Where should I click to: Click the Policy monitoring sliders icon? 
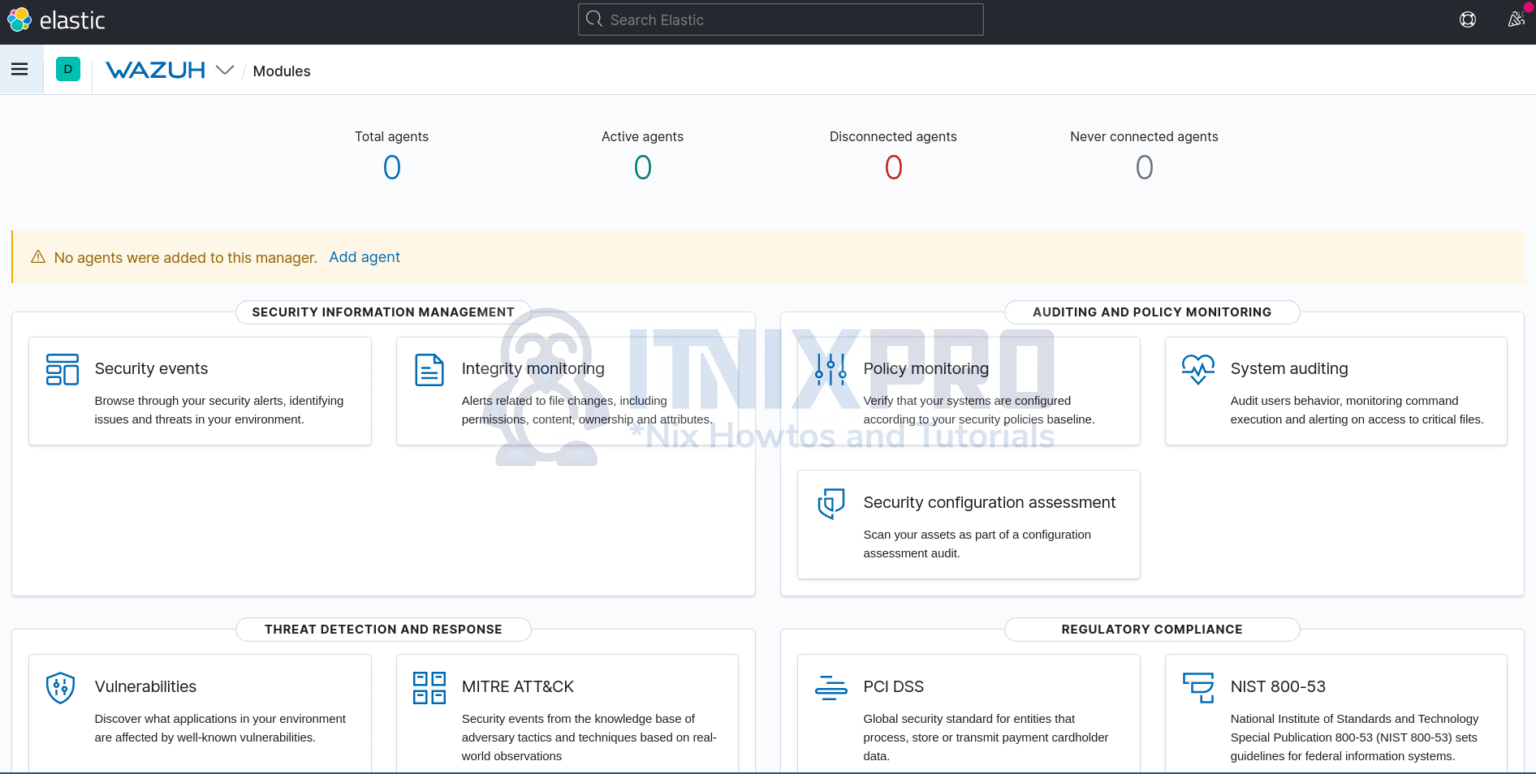point(830,369)
